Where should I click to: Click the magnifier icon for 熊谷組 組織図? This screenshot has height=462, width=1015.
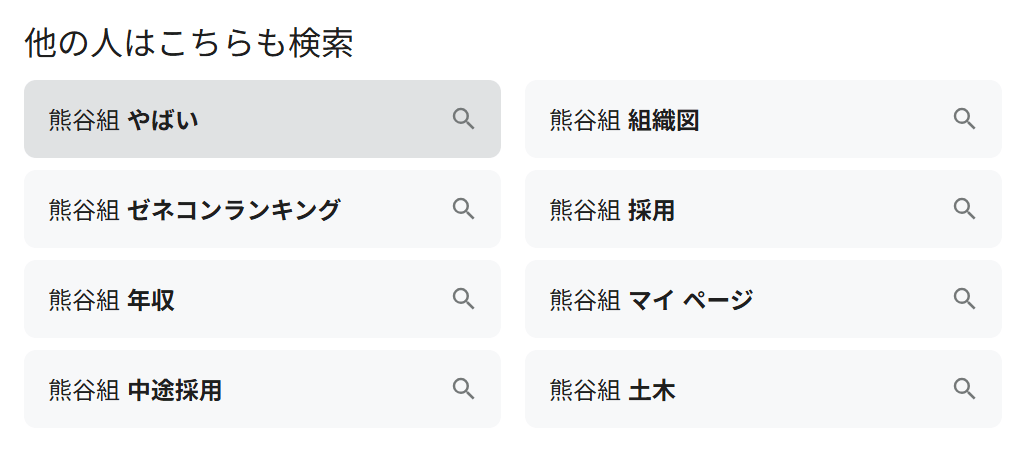click(964, 119)
